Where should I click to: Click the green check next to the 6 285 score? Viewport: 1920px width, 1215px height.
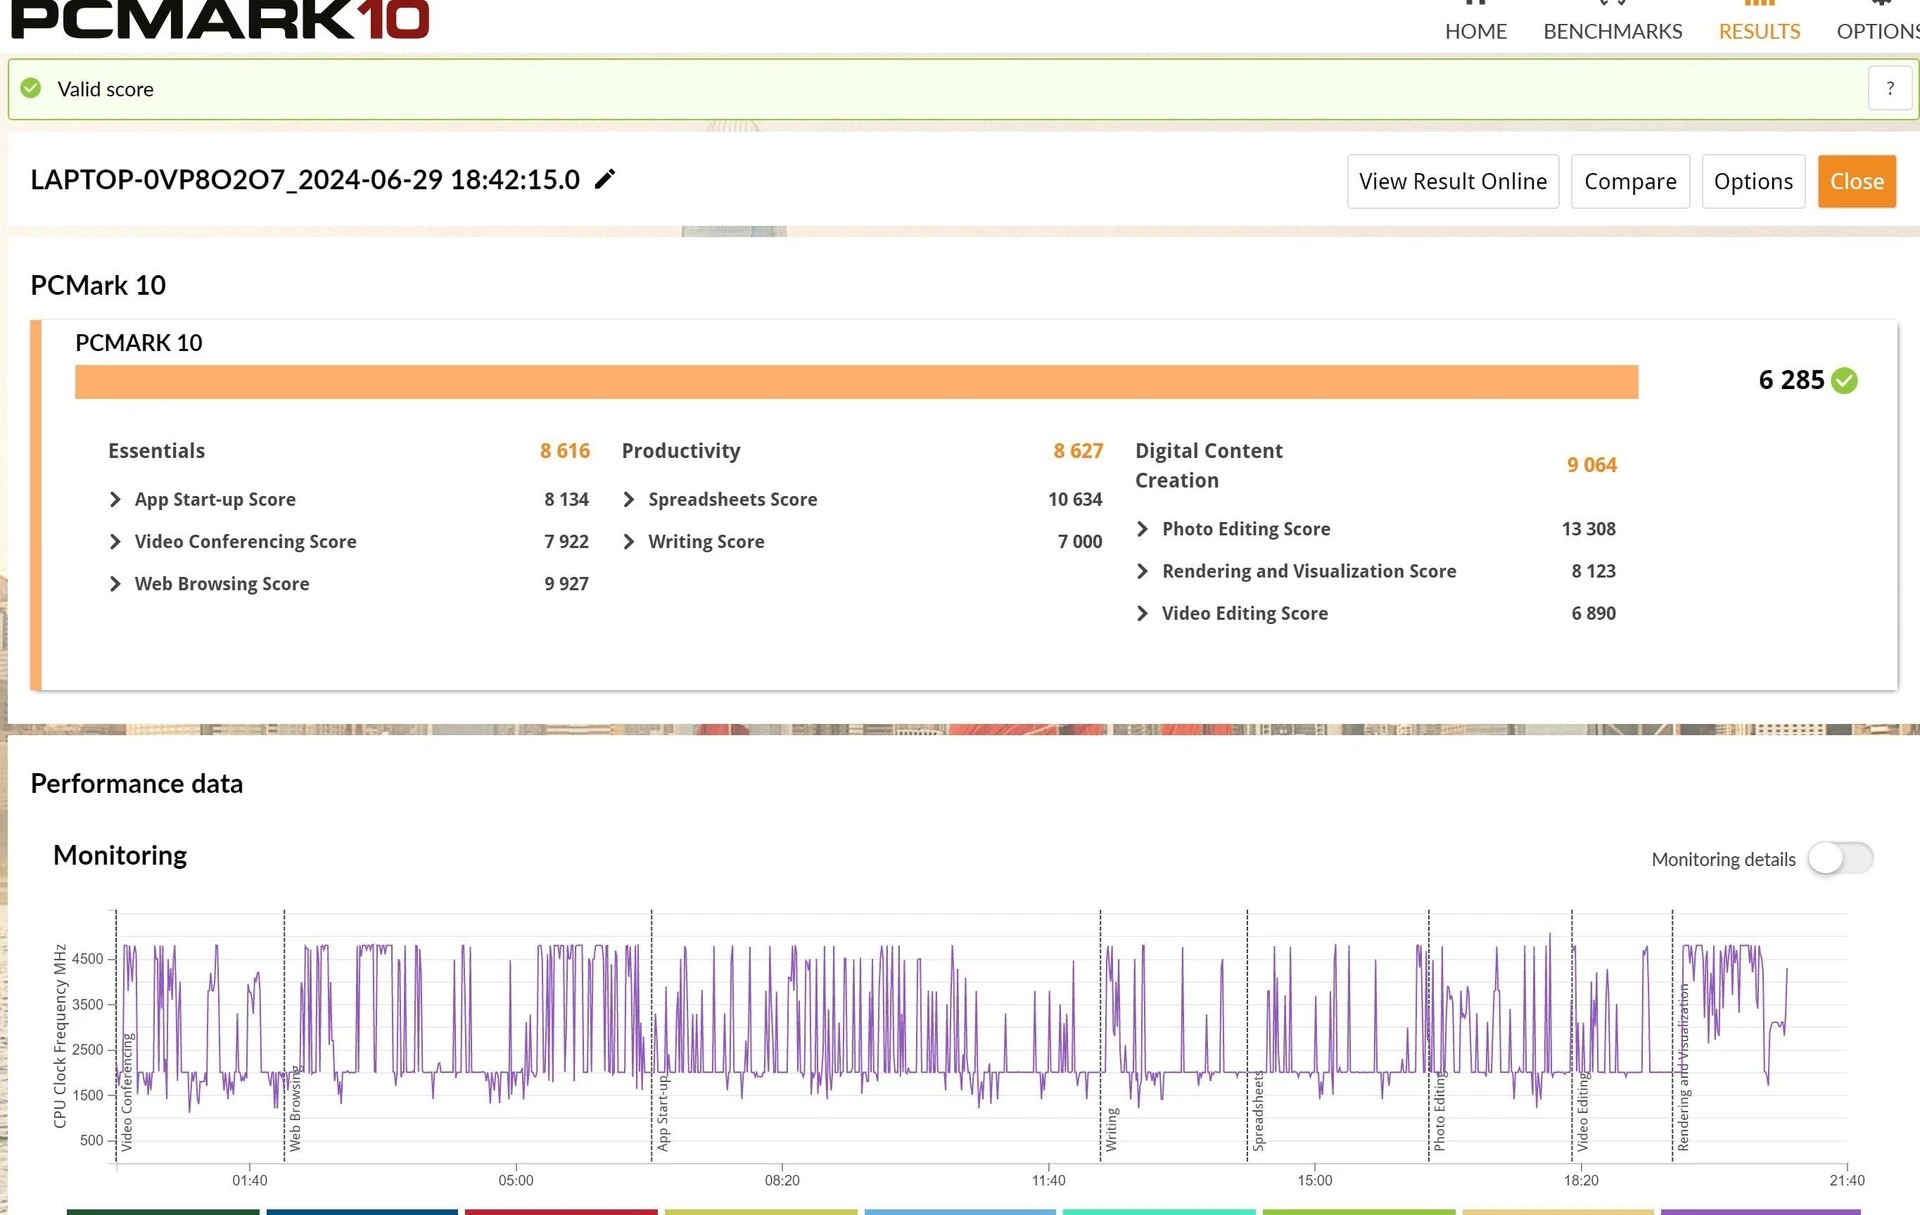click(1845, 381)
